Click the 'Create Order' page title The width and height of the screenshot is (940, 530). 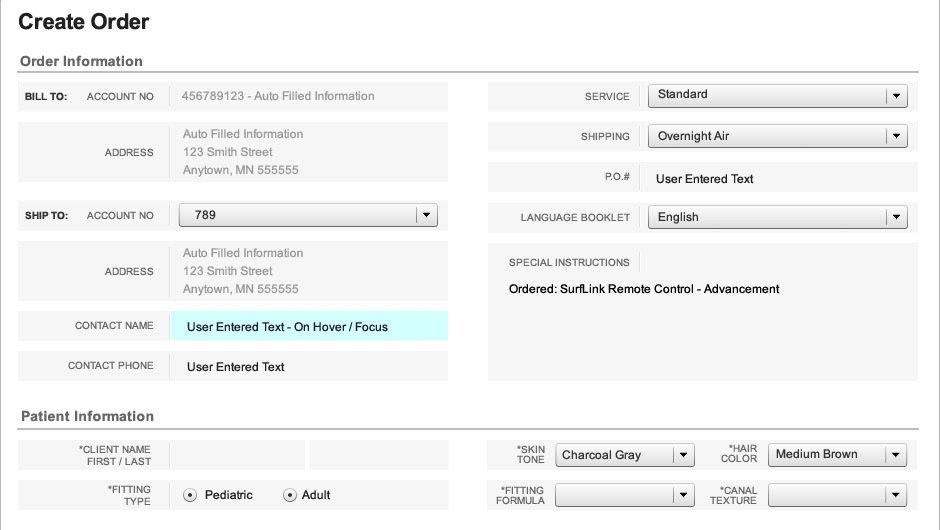tap(84, 22)
